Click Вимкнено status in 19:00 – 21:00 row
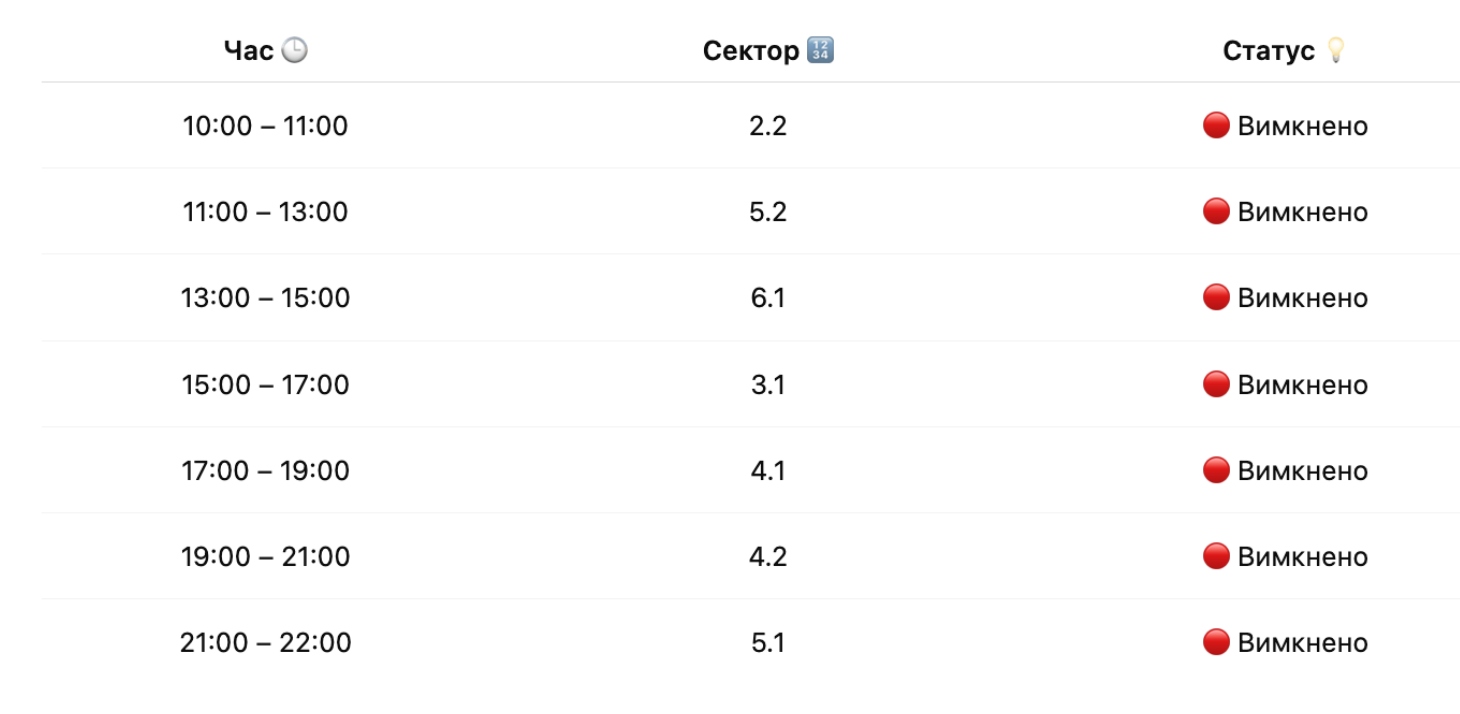Image resolution: width=1460 pixels, height=714 pixels. (1302, 557)
